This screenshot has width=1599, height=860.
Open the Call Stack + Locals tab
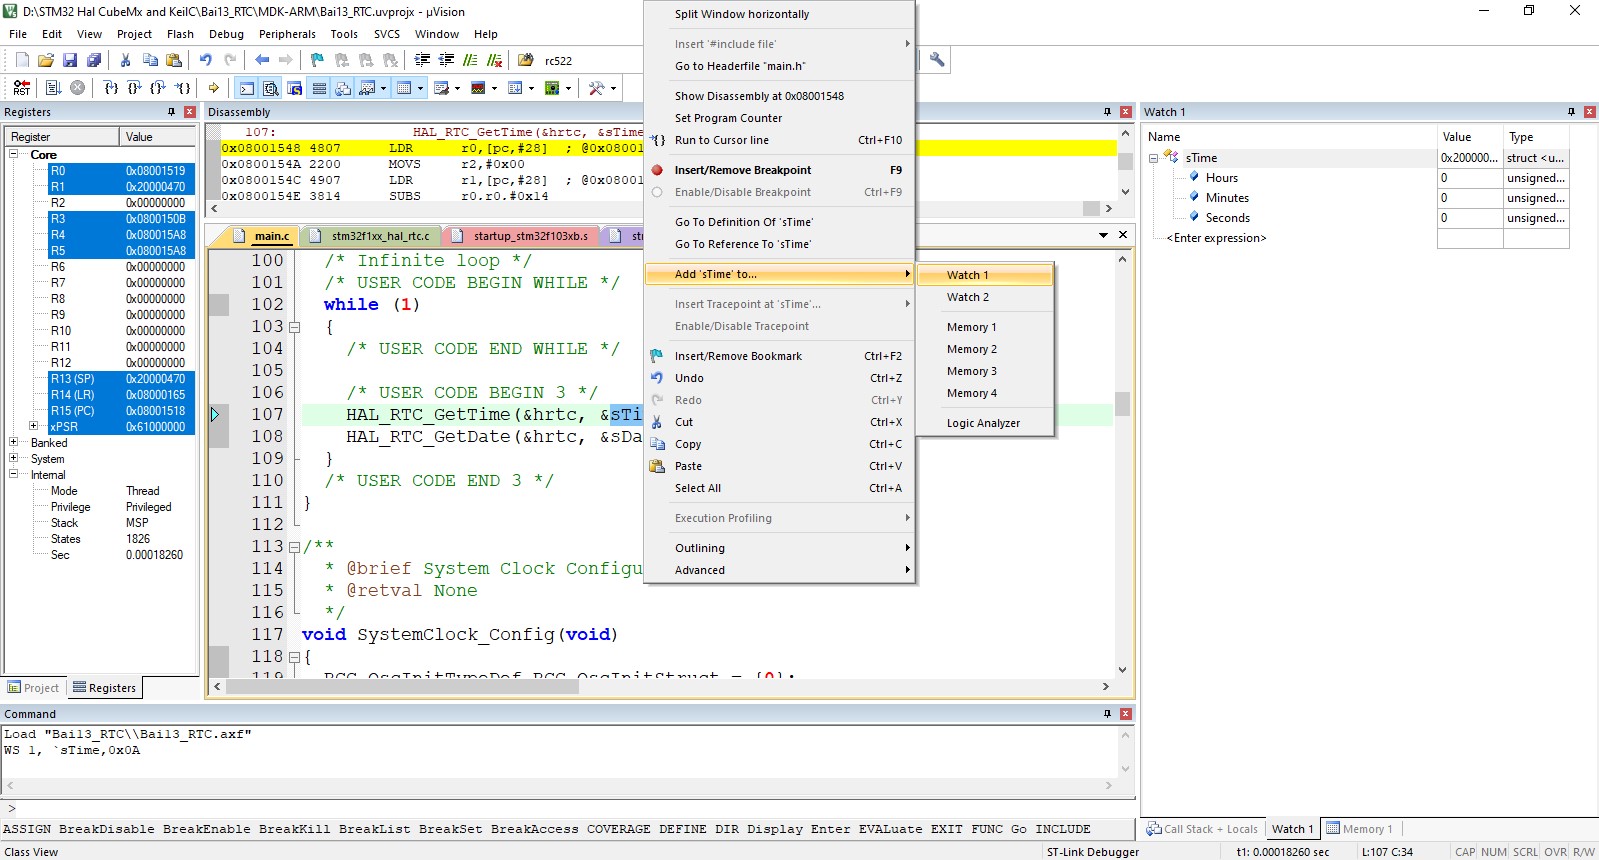tap(1202, 829)
